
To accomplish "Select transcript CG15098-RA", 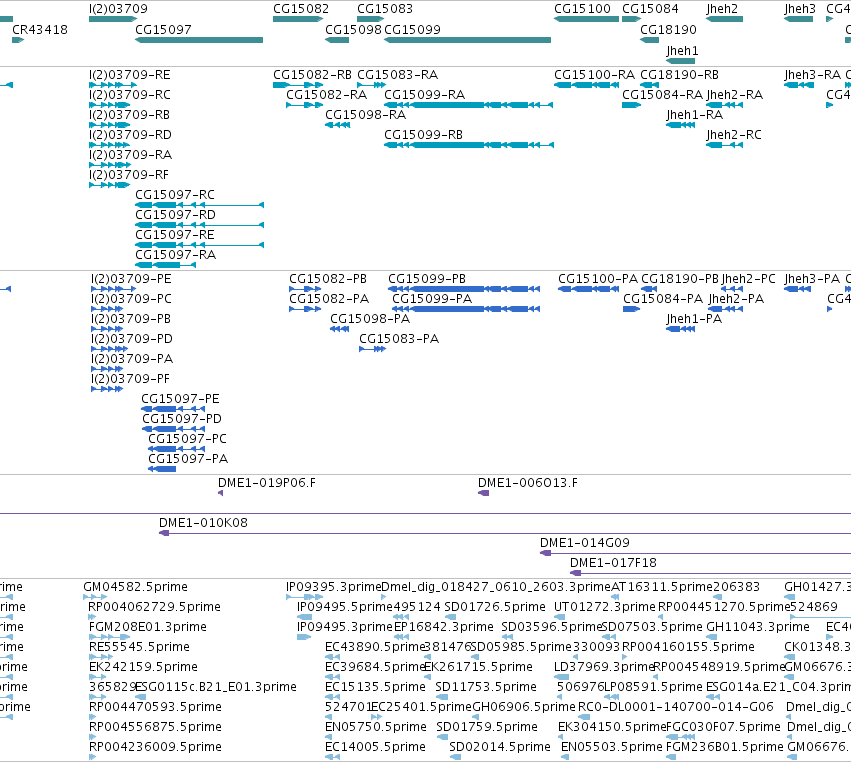I will tap(338, 125).
